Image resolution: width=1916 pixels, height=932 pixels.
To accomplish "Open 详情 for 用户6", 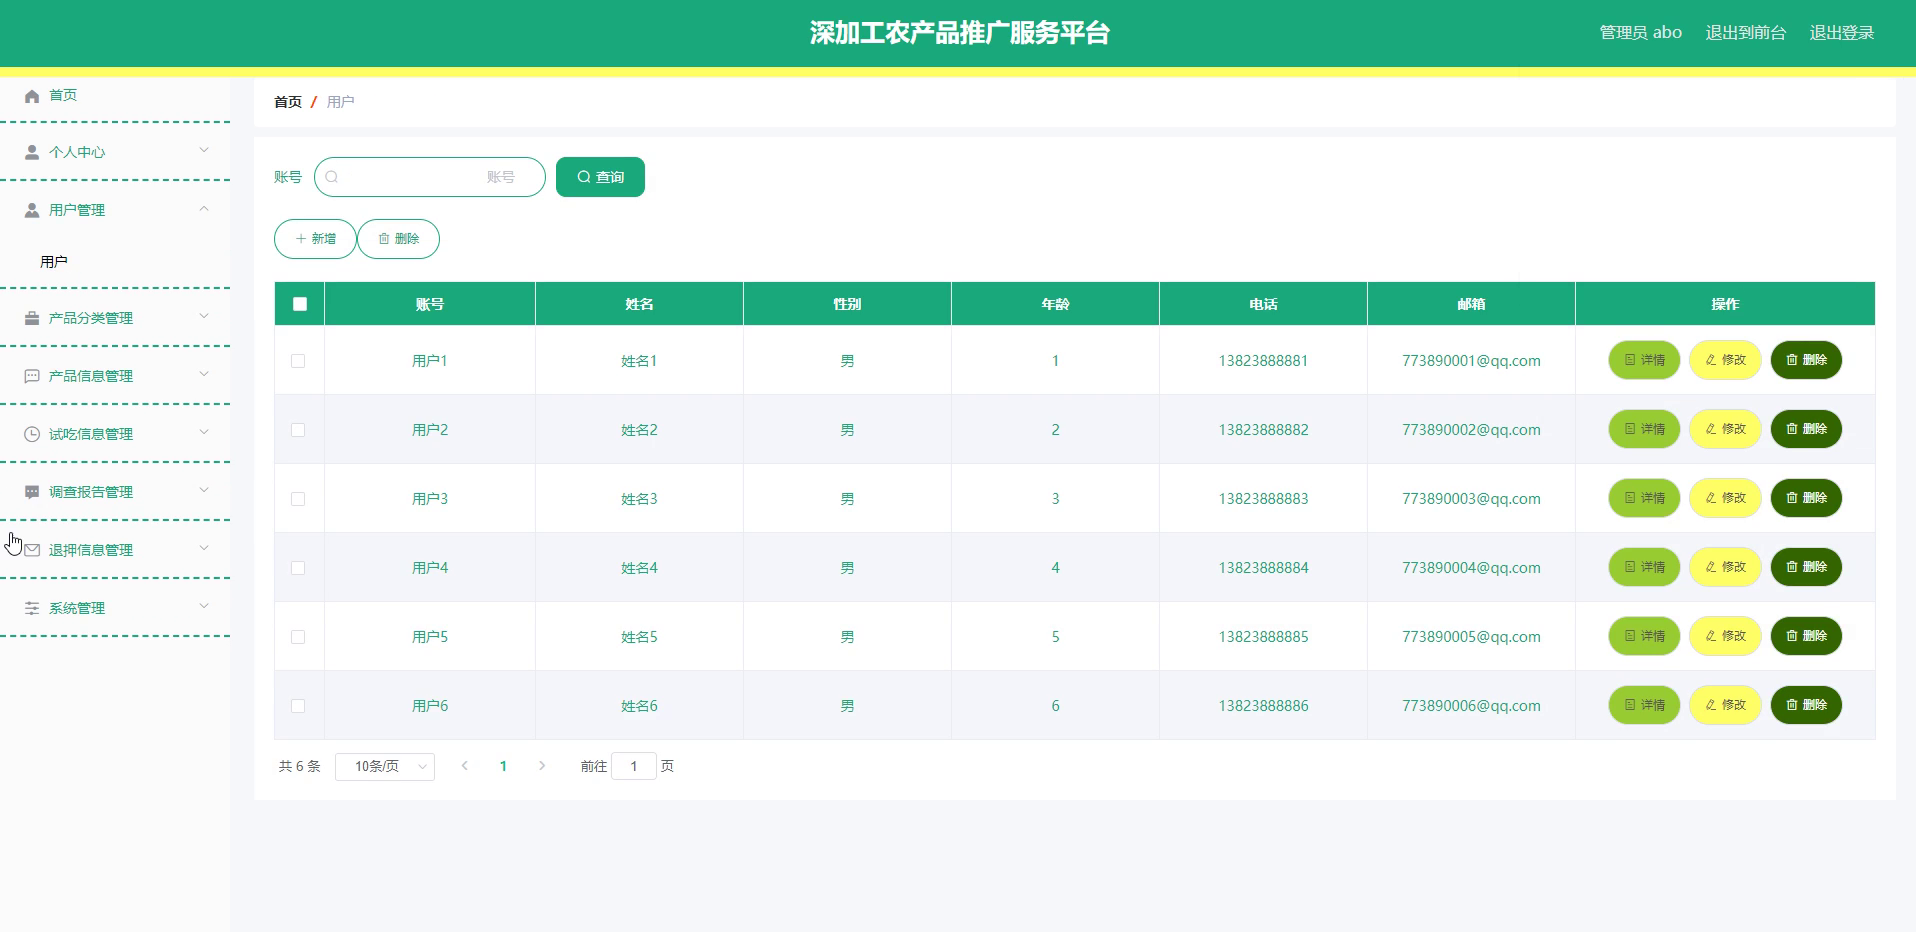I will (1644, 705).
